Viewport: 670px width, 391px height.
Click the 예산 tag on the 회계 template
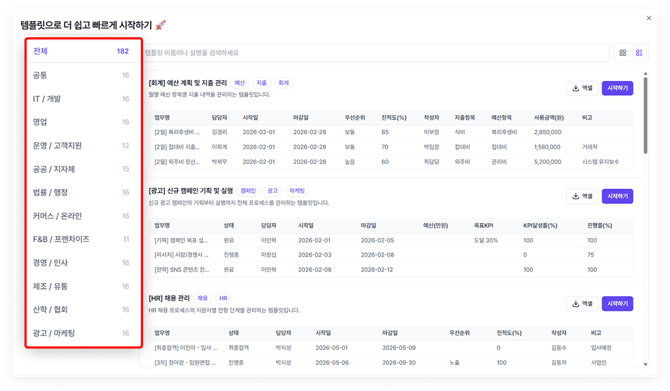pos(240,83)
